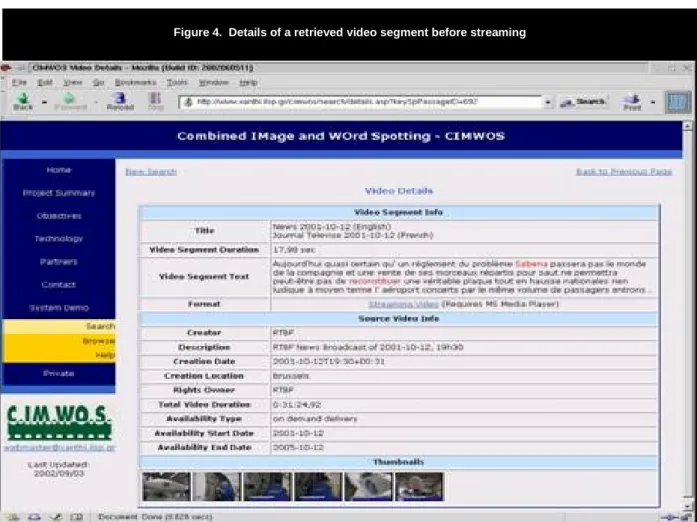Screen dimensions: 697x522
Task: Click Back to Previous Page link
Action: pos(624,172)
